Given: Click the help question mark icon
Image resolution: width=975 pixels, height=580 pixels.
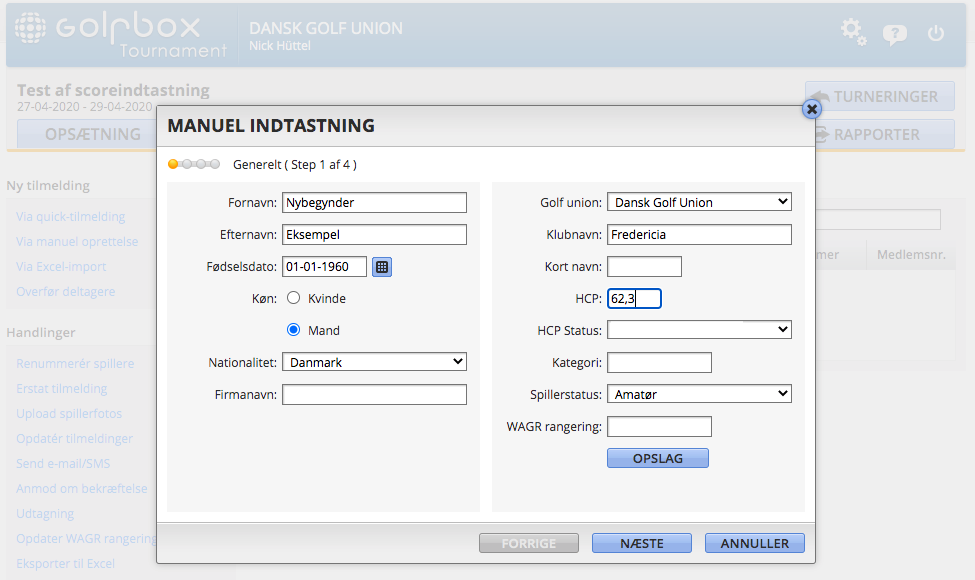Looking at the screenshot, I should (x=894, y=34).
